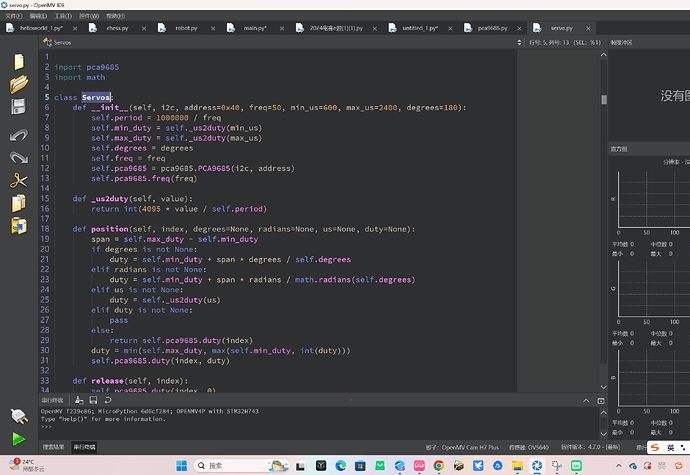Open the 帮助 (Help) menu

115,16
